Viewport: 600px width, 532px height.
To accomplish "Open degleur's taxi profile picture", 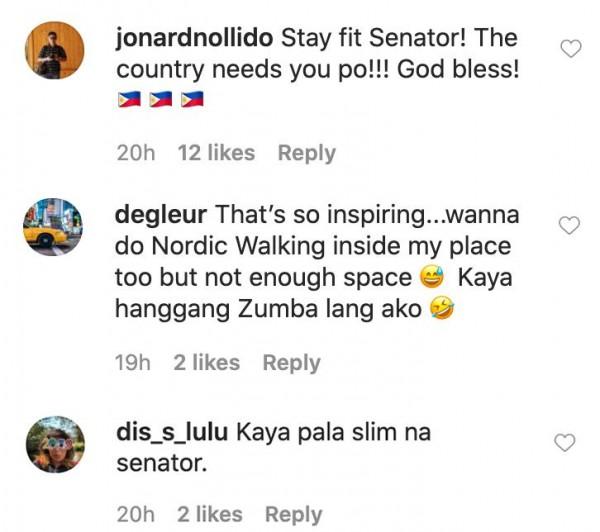I will pos(53,227).
